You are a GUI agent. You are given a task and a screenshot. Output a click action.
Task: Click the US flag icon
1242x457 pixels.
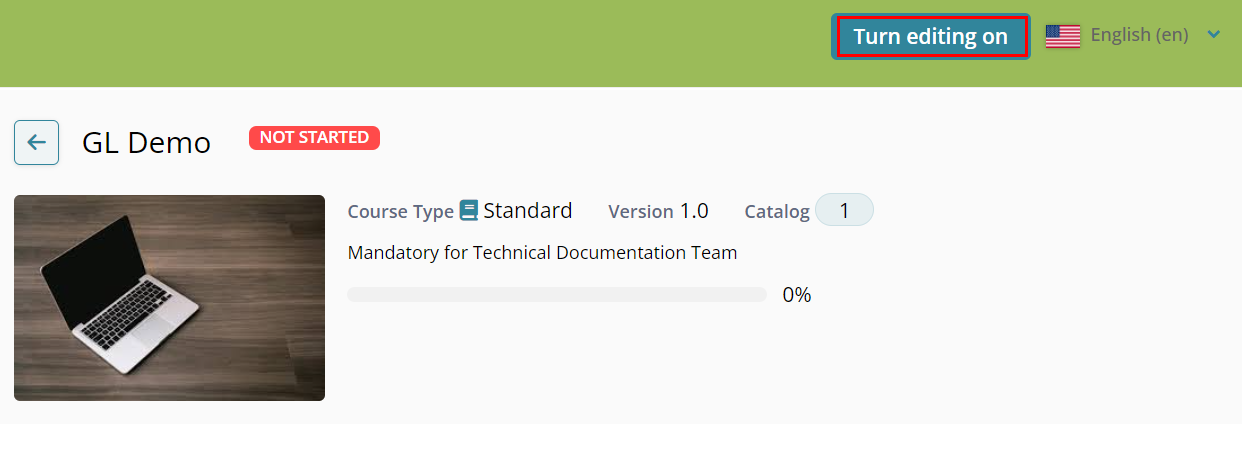1062,36
